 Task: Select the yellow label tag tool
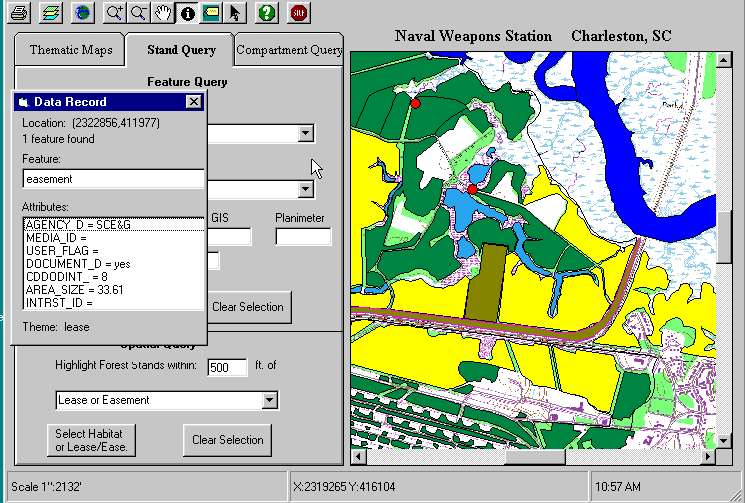[211, 13]
